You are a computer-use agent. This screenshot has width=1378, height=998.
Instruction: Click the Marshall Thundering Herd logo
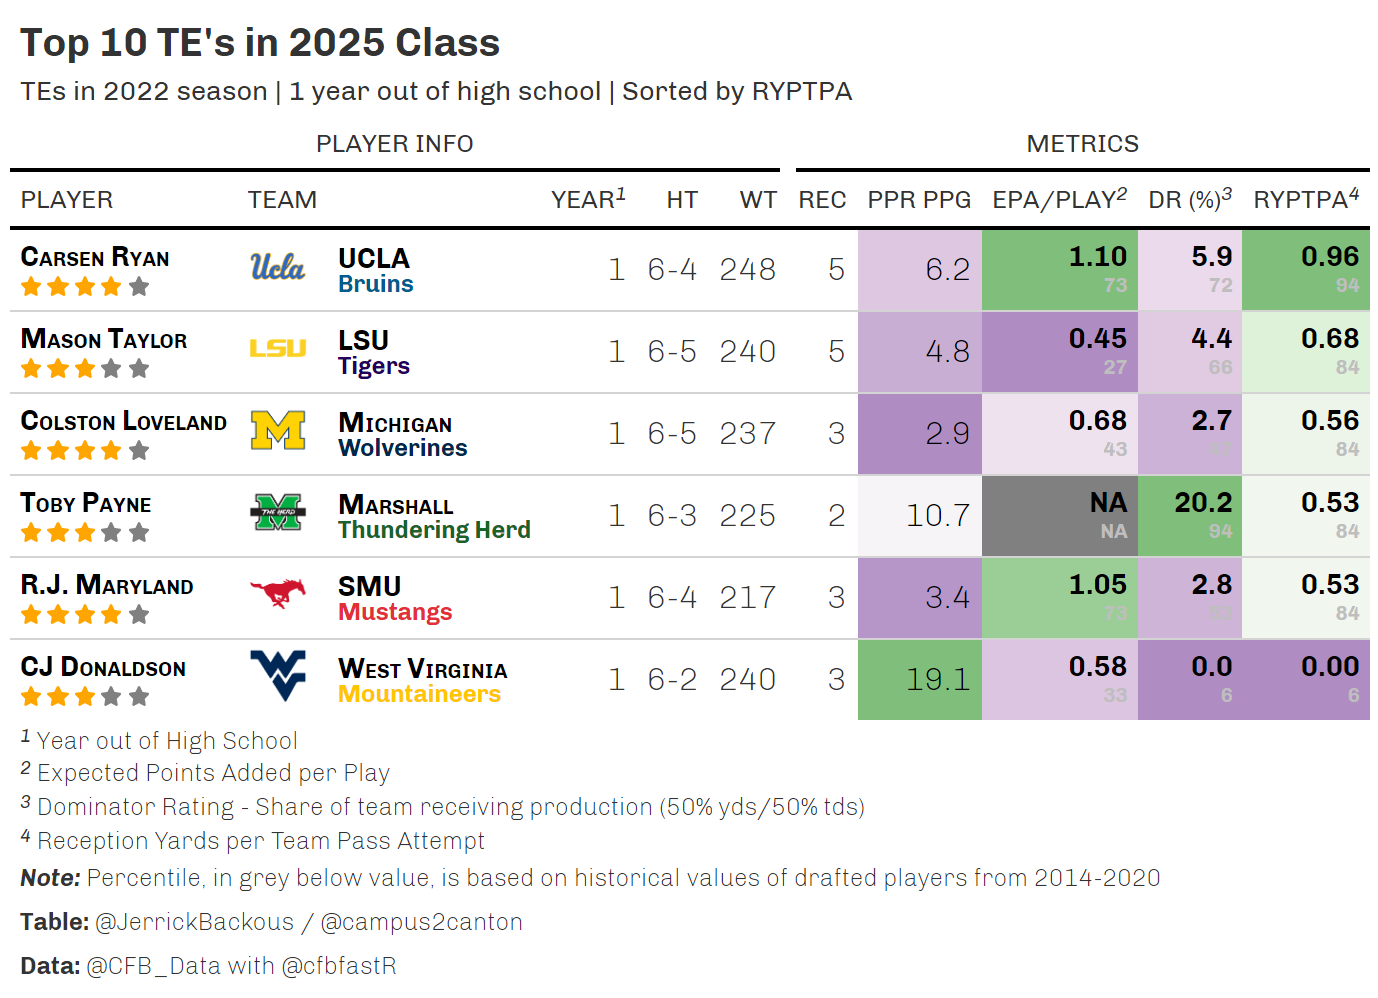(277, 513)
